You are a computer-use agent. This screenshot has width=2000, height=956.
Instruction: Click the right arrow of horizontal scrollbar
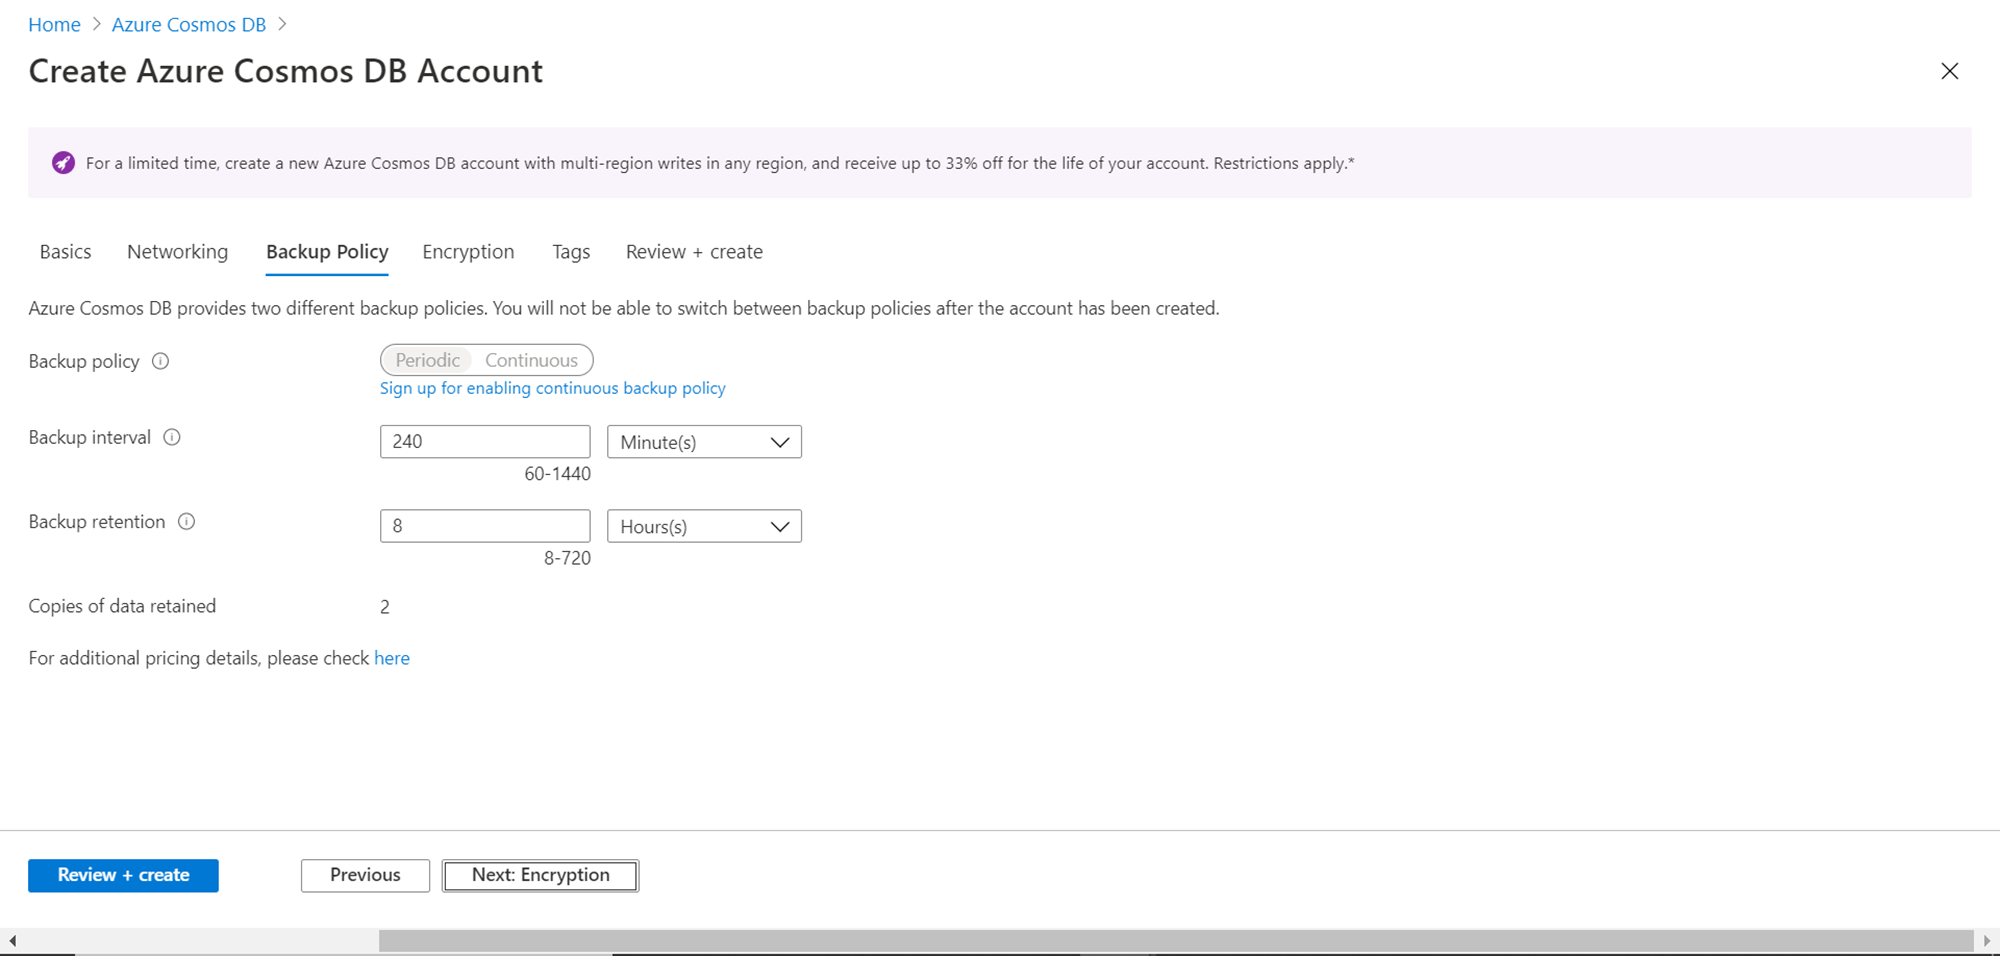[x=1987, y=941]
